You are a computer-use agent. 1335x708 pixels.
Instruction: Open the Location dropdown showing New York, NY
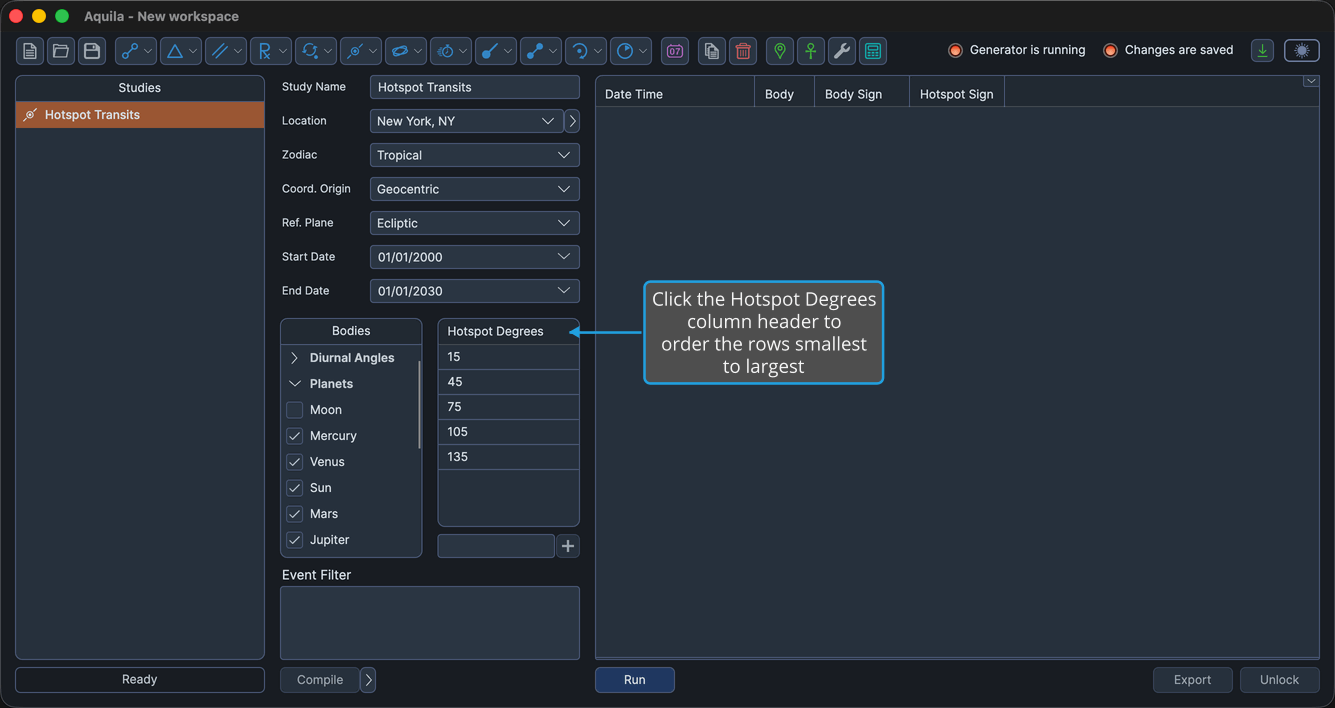pyautogui.click(x=466, y=121)
